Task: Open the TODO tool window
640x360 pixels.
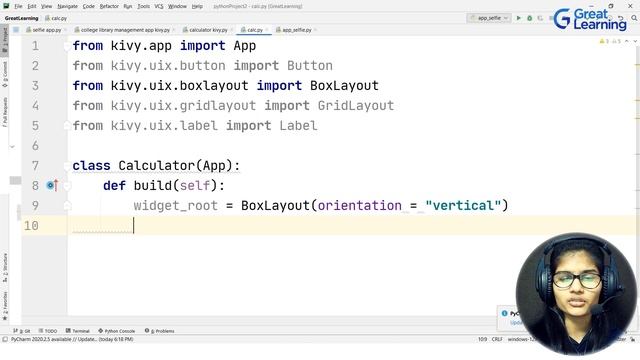Action: [x=48, y=331]
